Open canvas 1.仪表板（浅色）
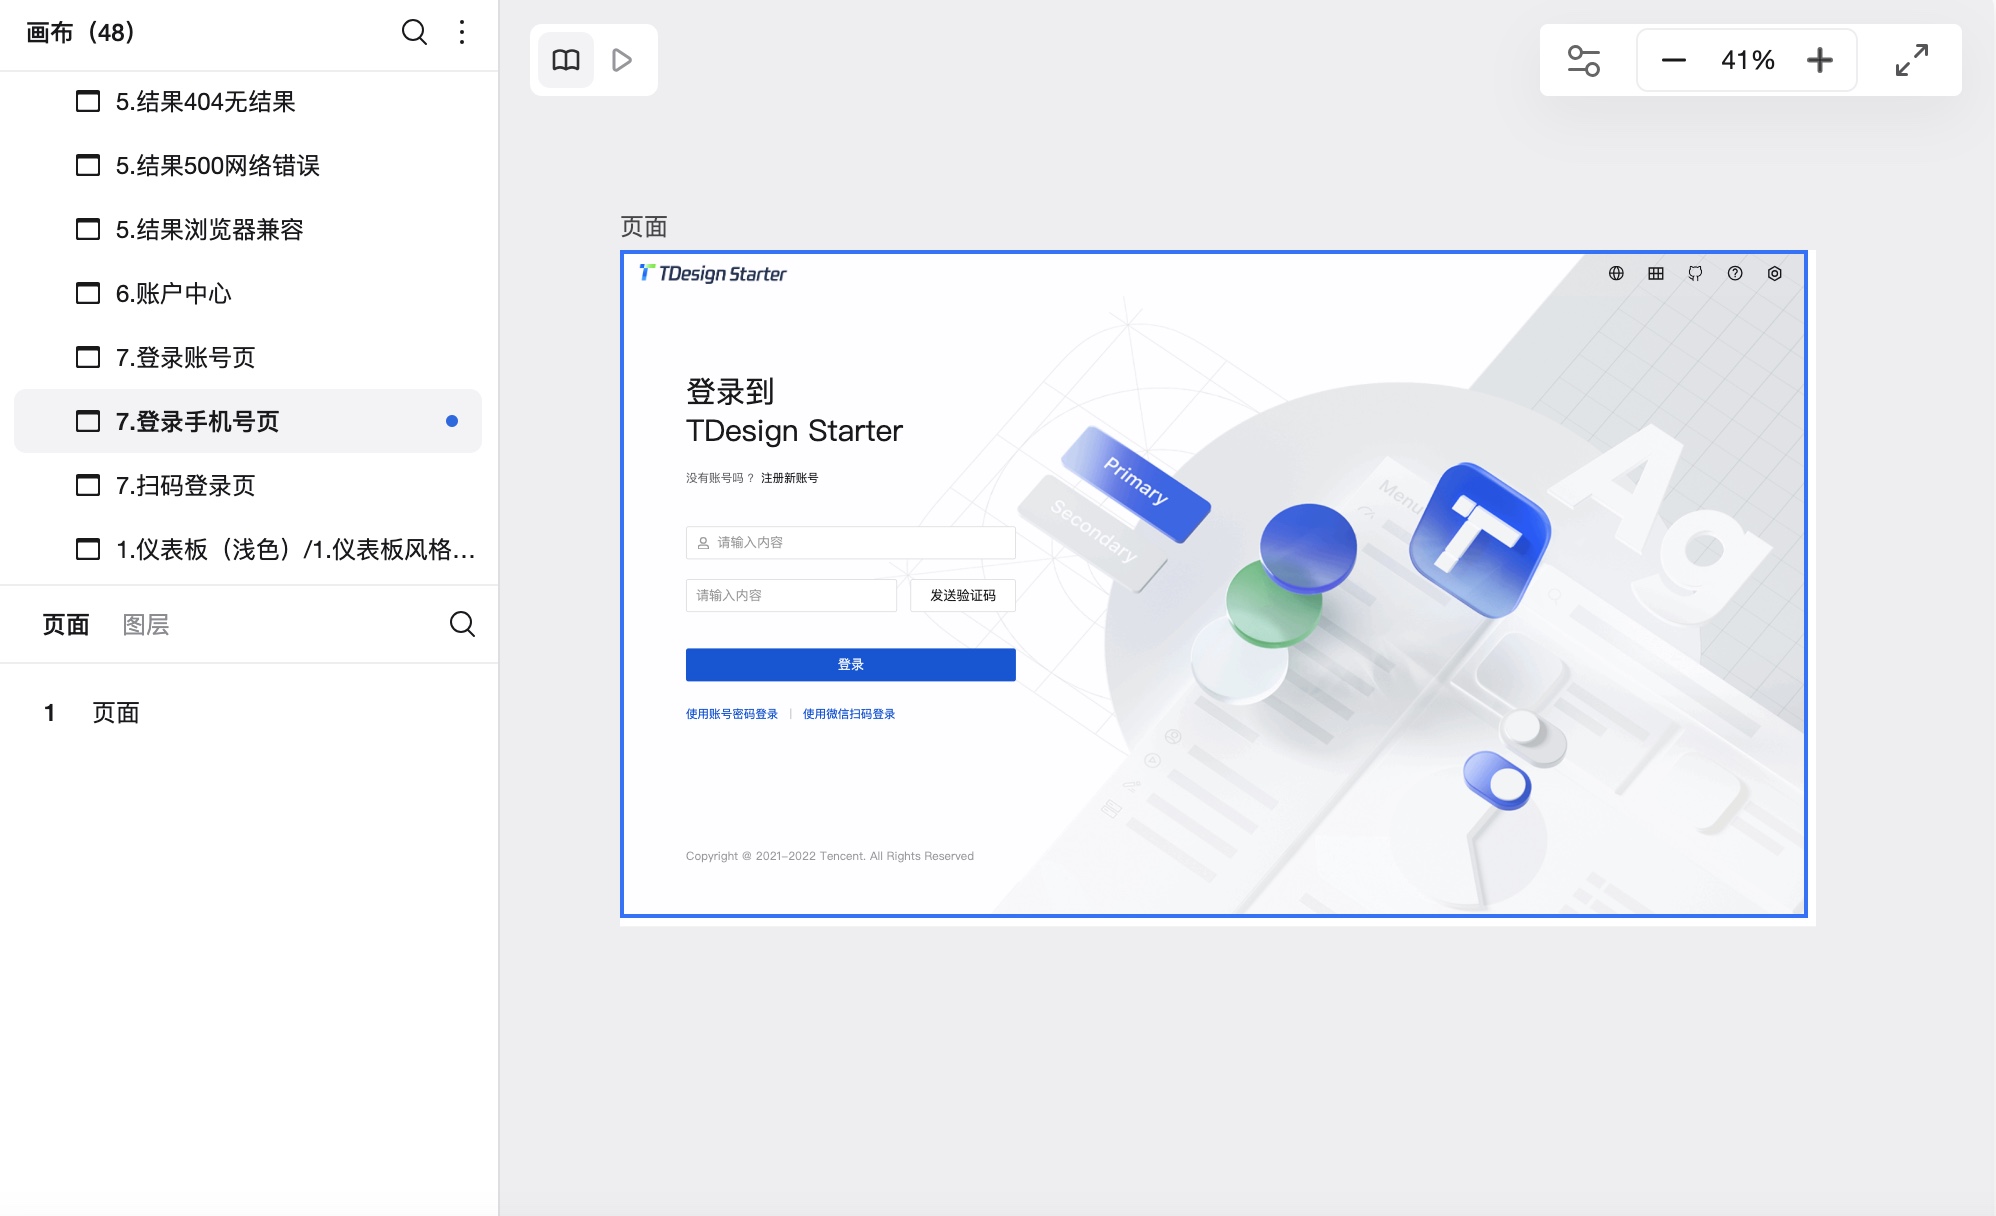Image resolution: width=1996 pixels, height=1216 pixels. point(248,549)
